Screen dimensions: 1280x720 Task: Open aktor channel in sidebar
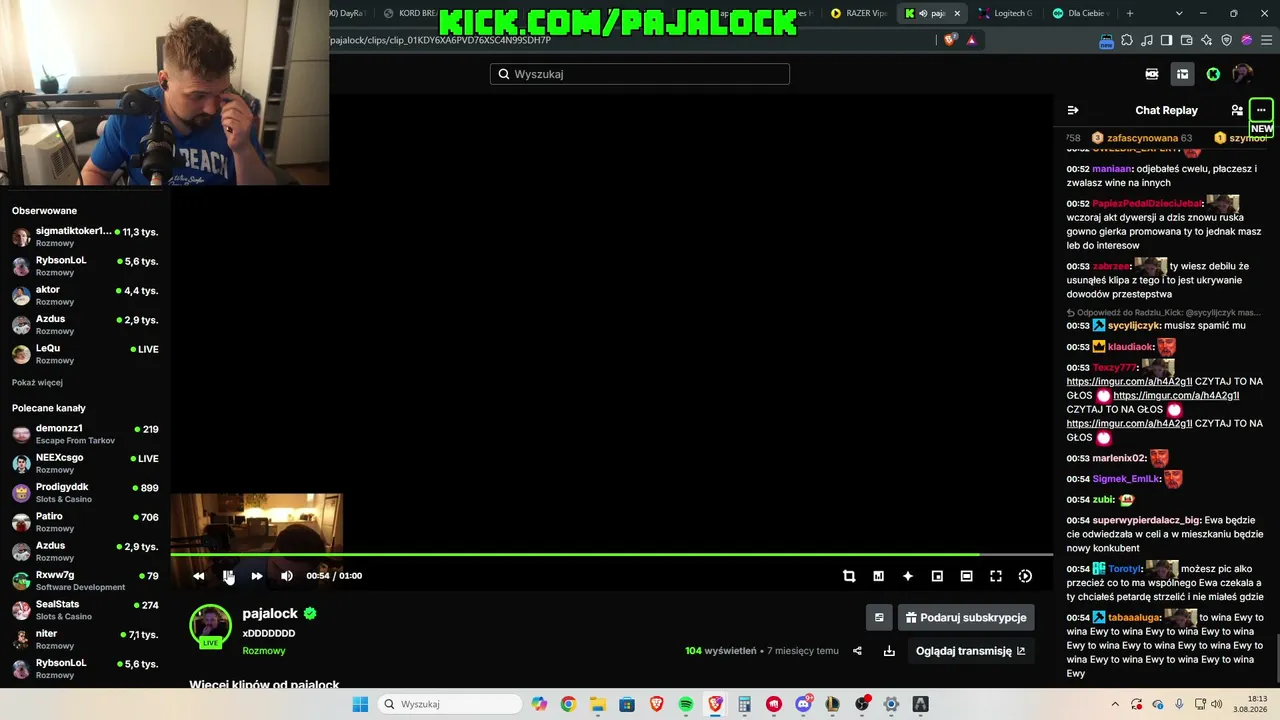(x=85, y=296)
